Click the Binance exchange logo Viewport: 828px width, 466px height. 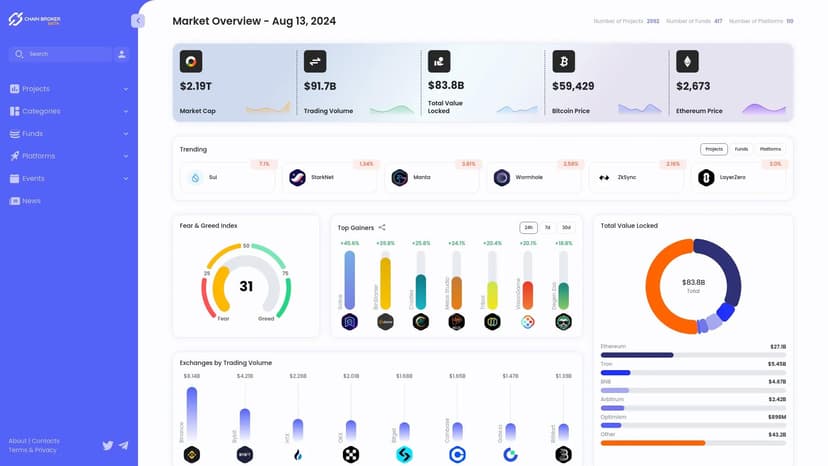tap(191, 454)
